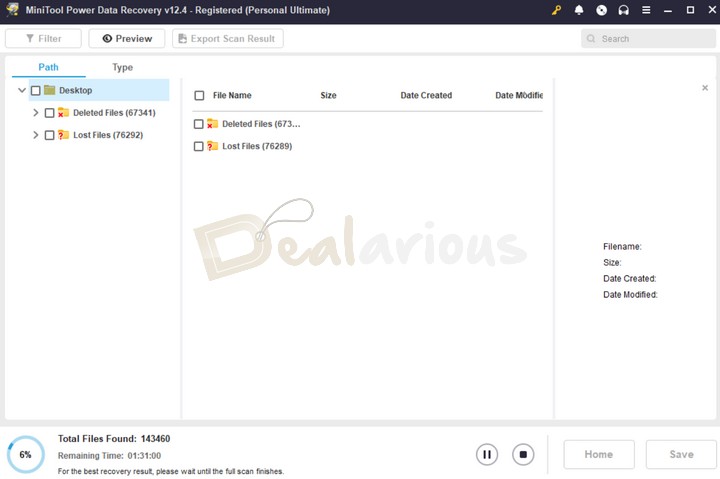Click the Deleted Files (673... row label
Screen dimensions: 720x479
261,124
